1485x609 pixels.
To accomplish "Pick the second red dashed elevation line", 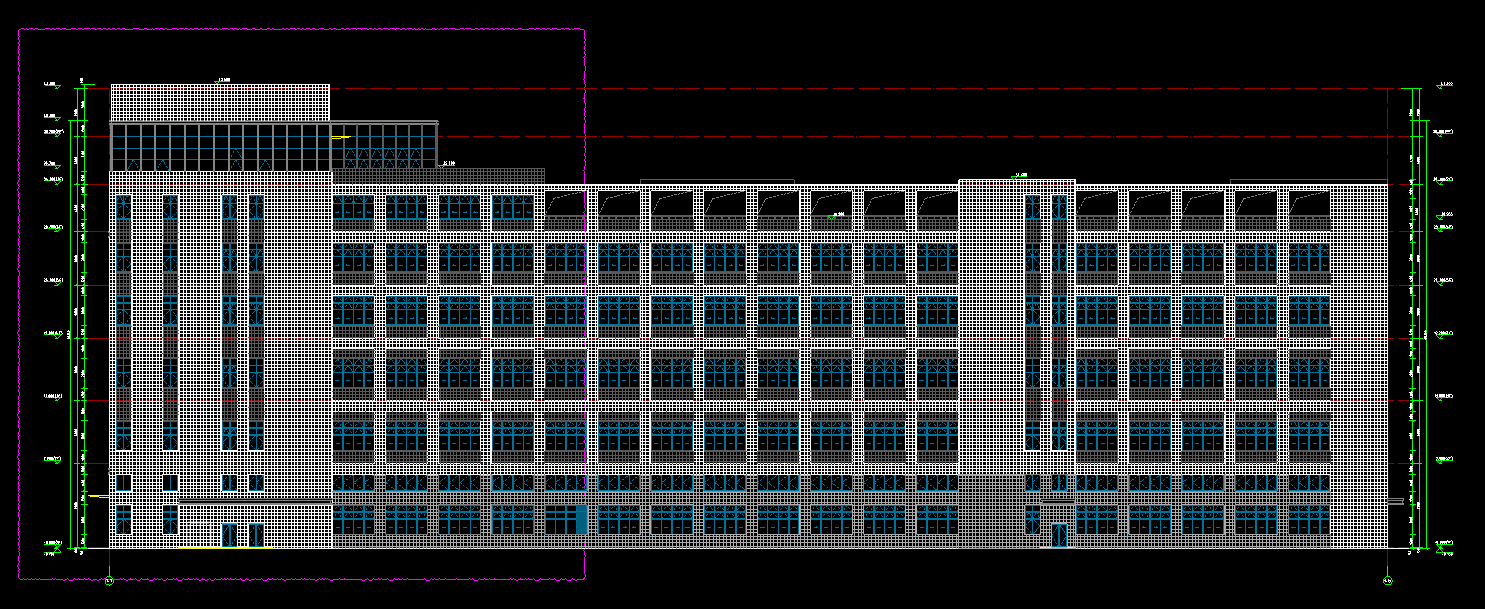I will click(900, 137).
